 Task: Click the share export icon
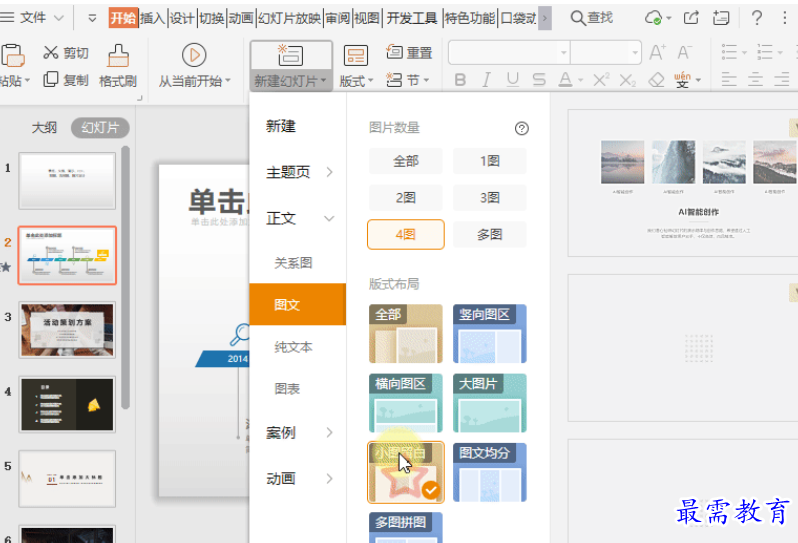point(691,18)
